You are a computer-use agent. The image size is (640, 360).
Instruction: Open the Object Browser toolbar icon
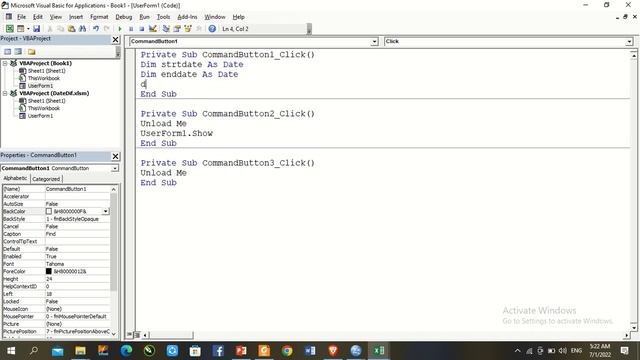click(x=188, y=29)
